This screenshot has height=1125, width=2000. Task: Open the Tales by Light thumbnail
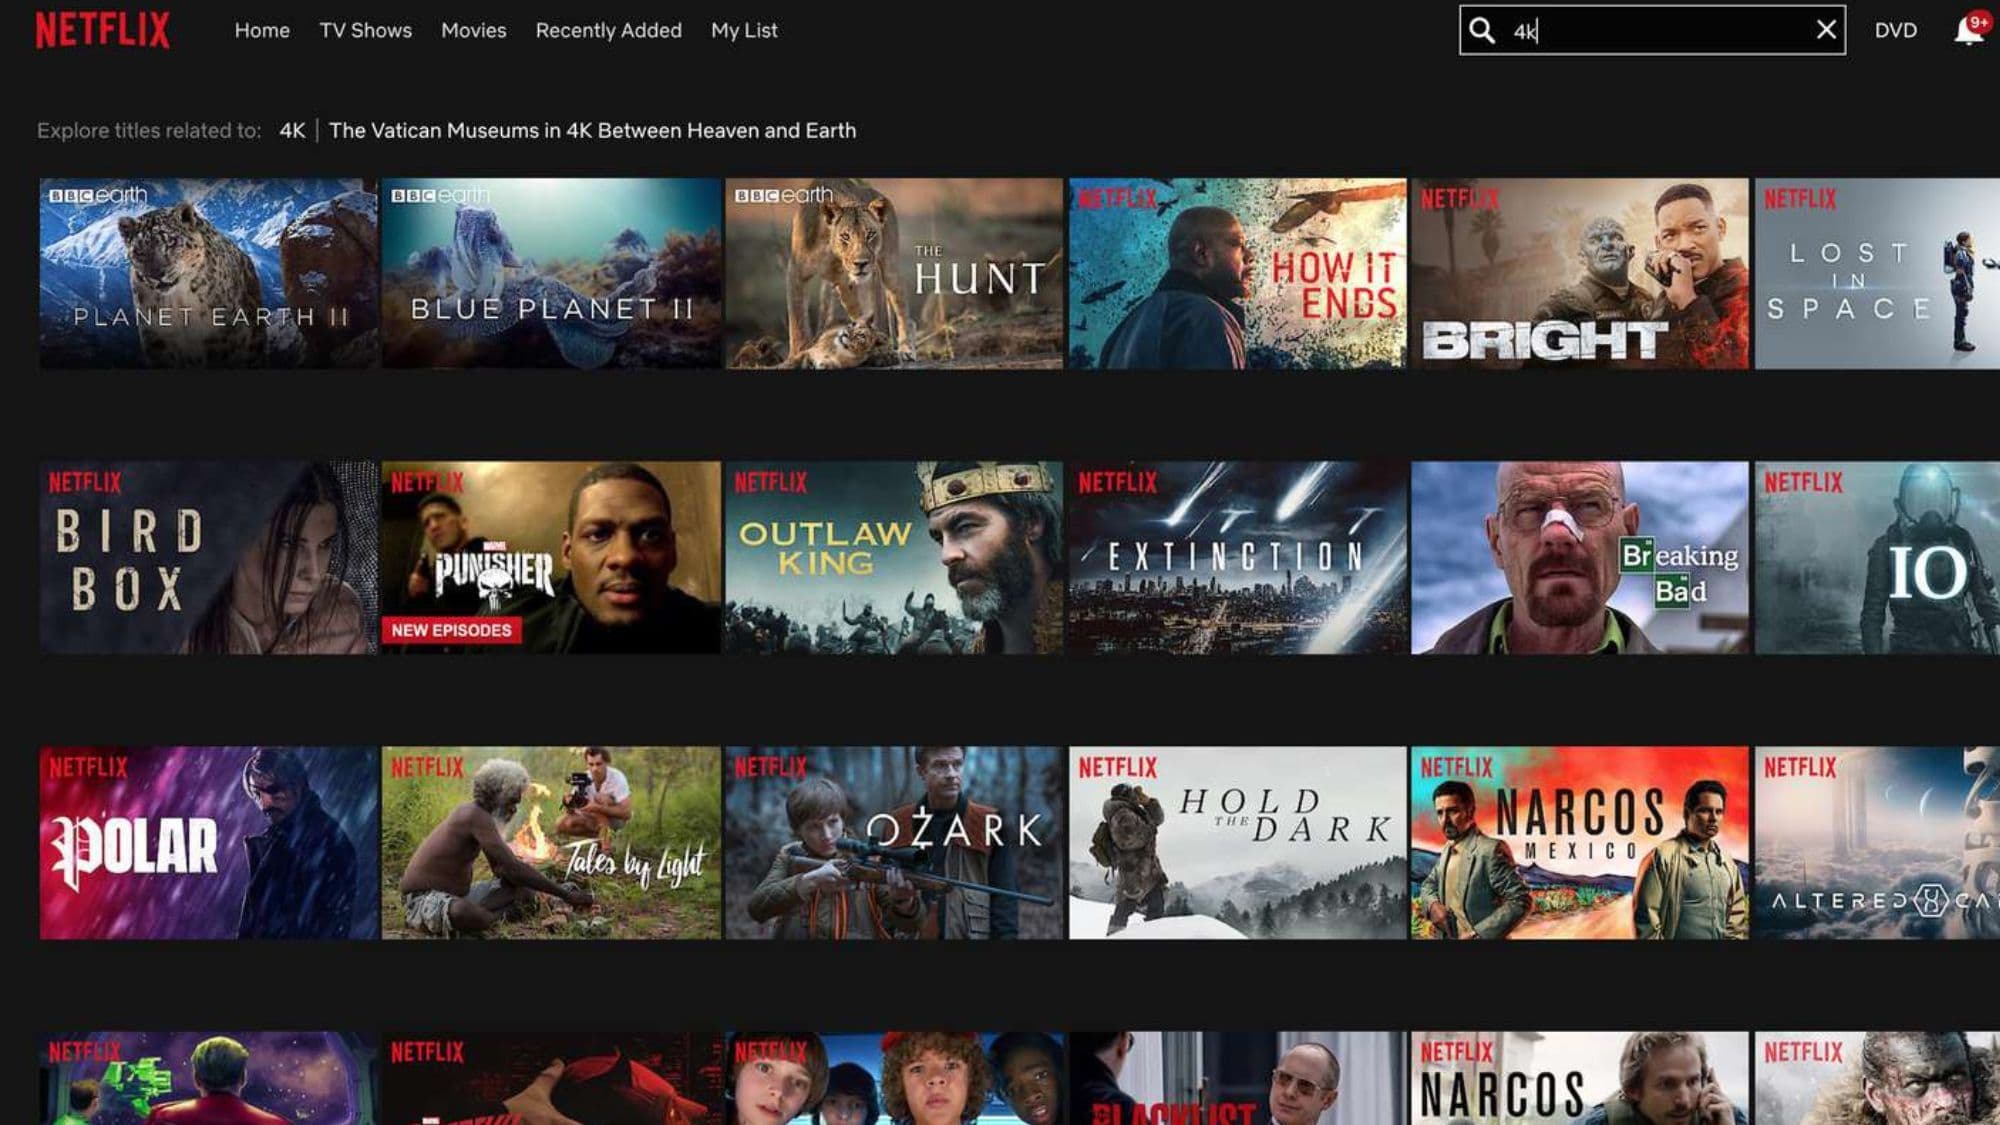pos(551,843)
